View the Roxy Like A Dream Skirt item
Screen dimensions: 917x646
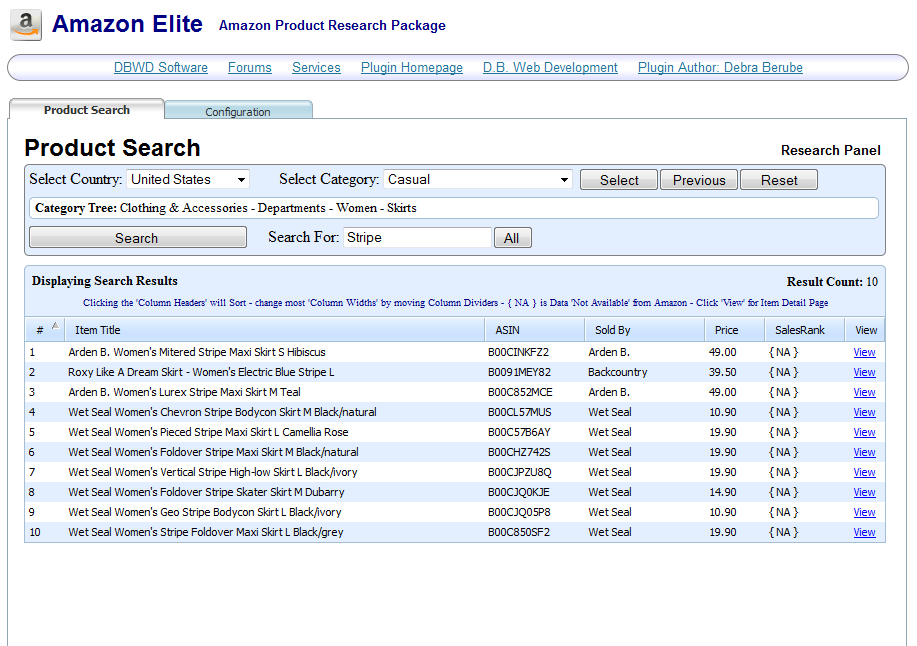point(864,372)
